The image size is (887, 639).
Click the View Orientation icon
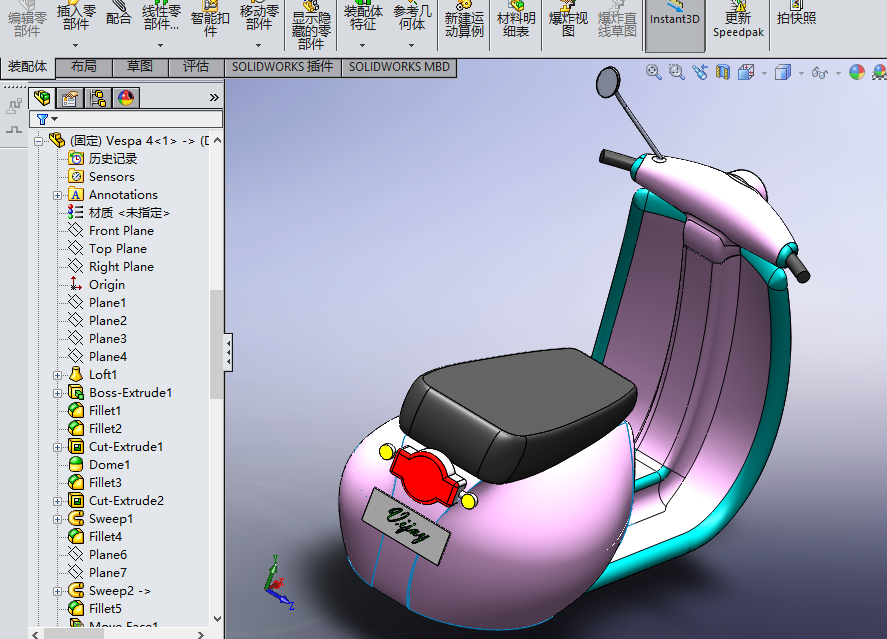point(746,72)
